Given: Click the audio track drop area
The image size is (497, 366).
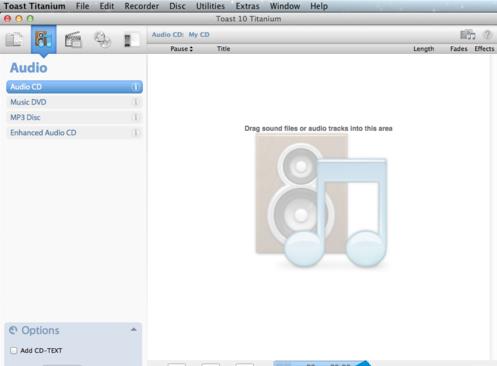Looking at the screenshot, I should 318,207.
